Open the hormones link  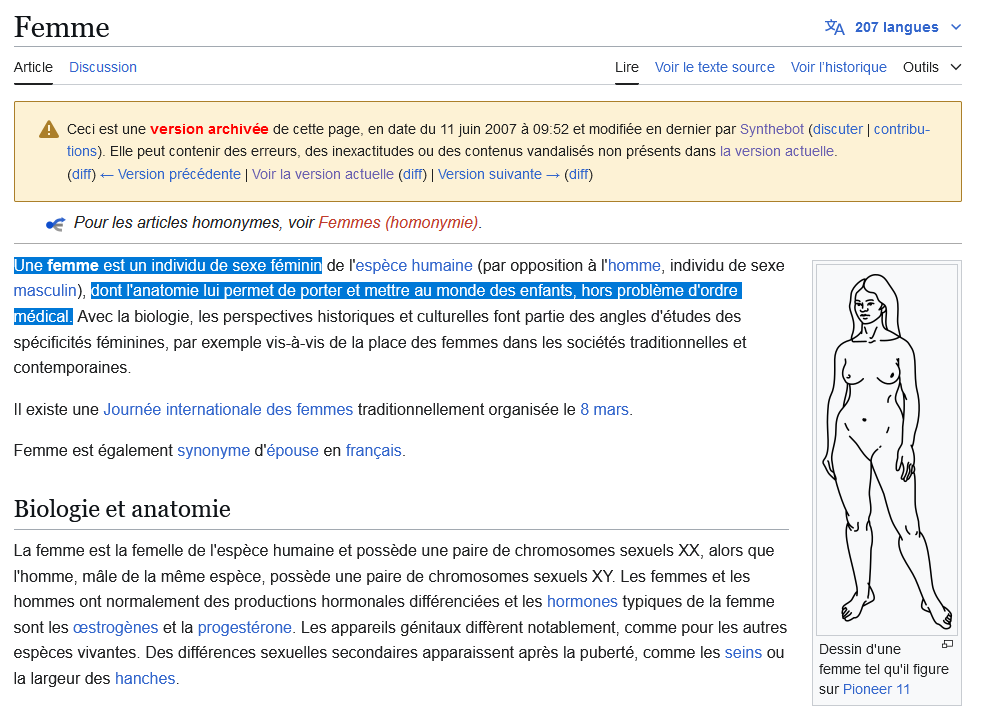pos(582,602)
